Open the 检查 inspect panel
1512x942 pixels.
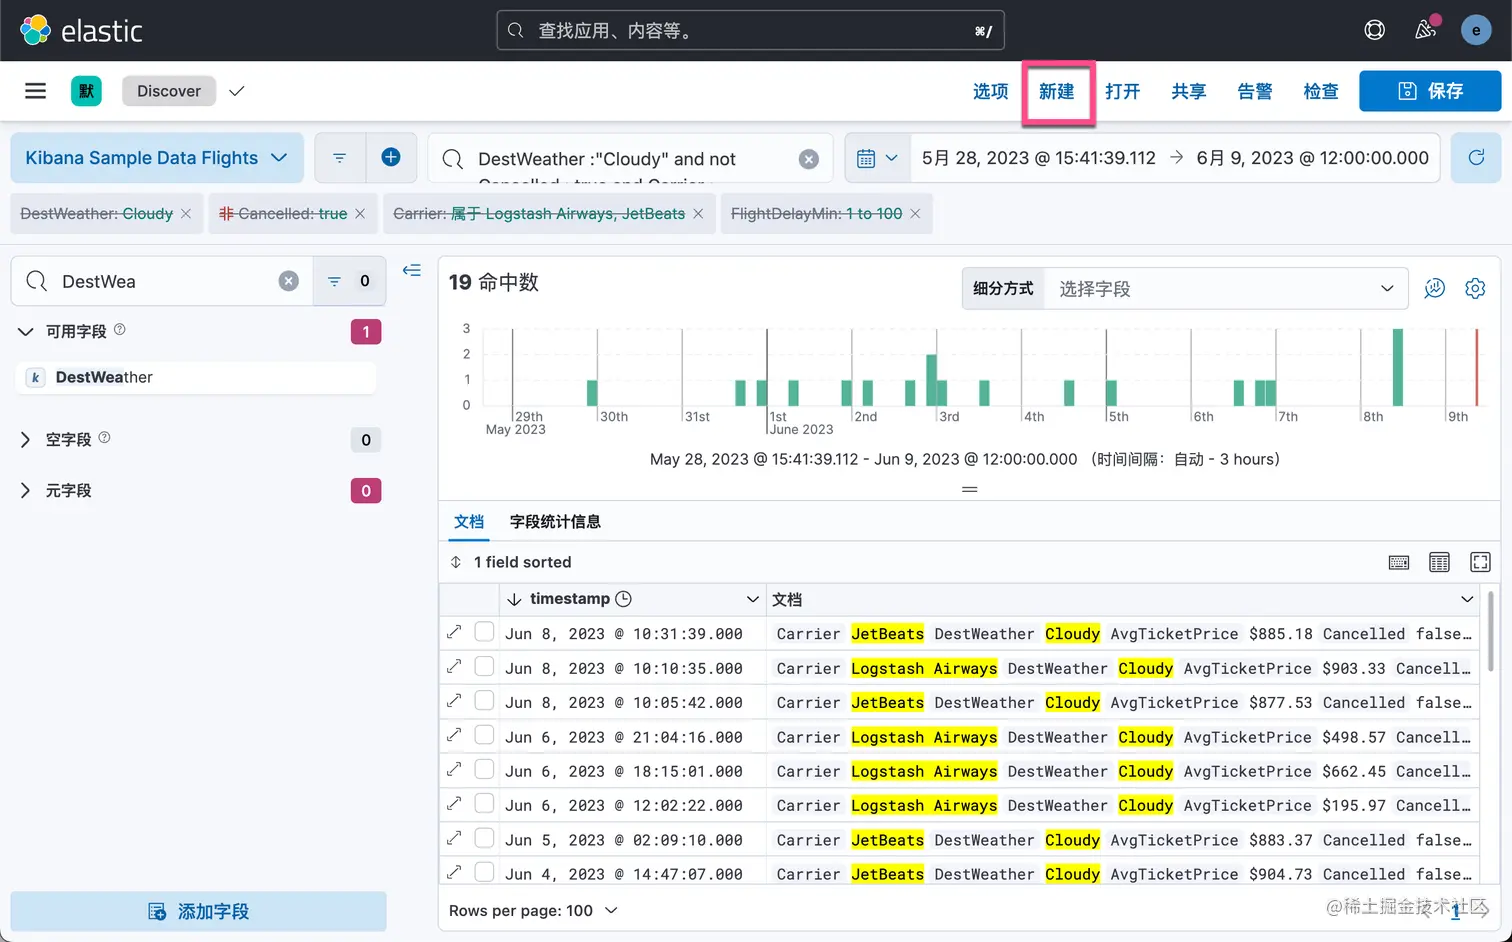pyautogui.click(x=1321, y=91)
